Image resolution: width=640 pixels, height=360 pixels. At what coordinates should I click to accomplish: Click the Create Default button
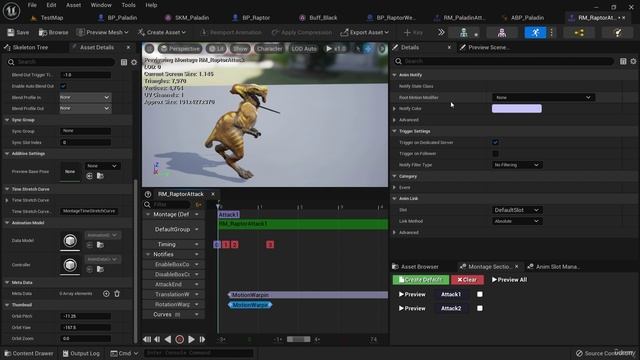click(420, 280)
